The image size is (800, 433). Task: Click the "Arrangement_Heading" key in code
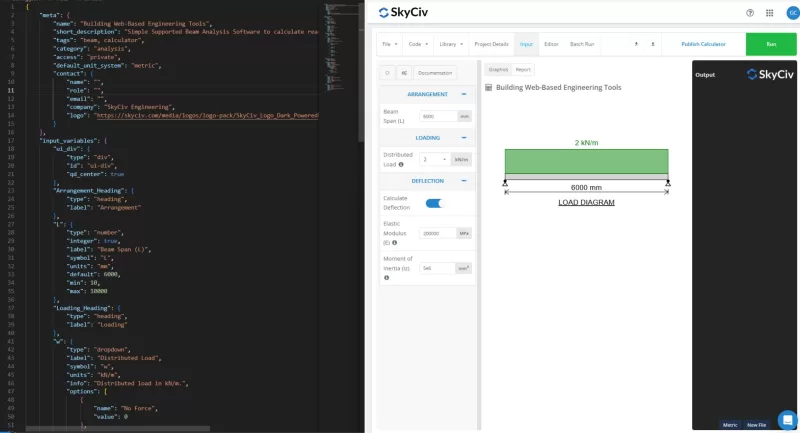point(88,191)
